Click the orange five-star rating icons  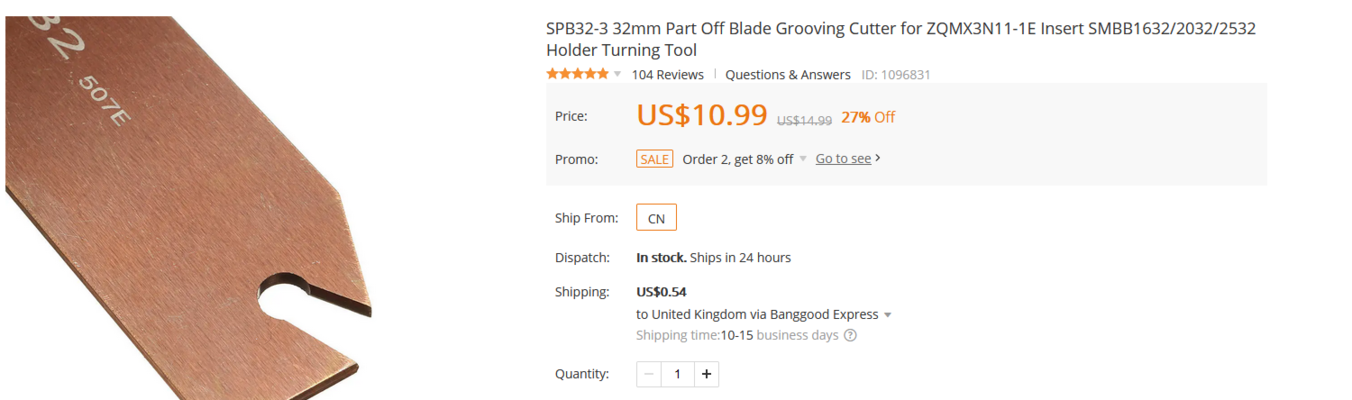(577, 74)
